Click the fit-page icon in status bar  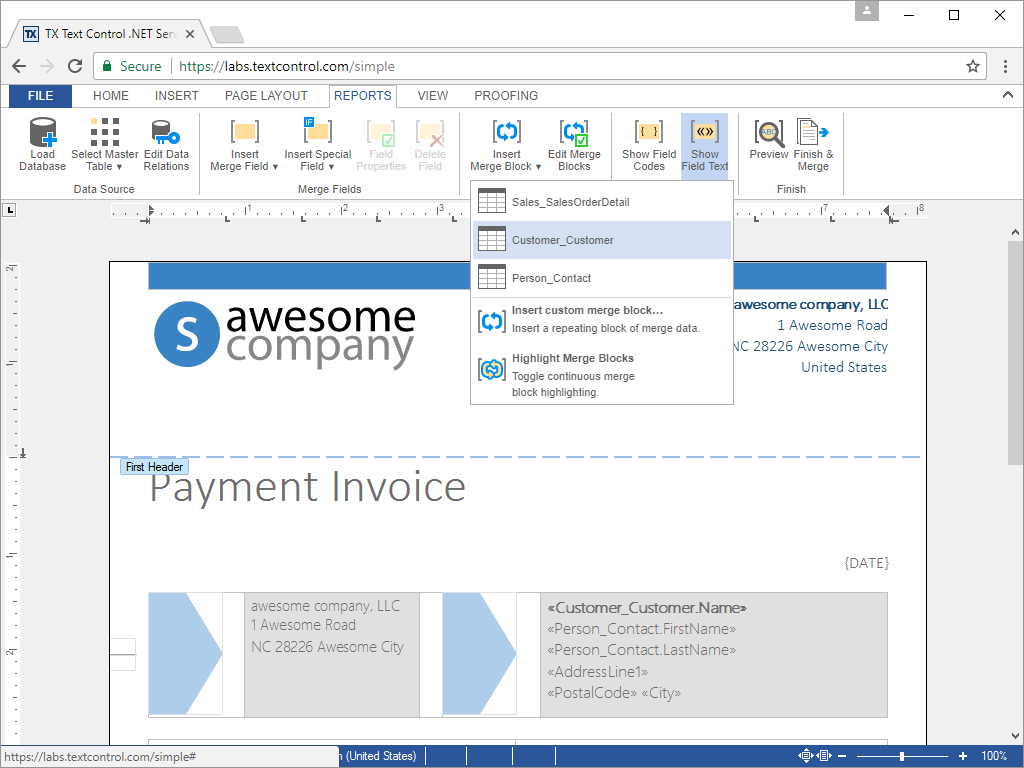805,756
